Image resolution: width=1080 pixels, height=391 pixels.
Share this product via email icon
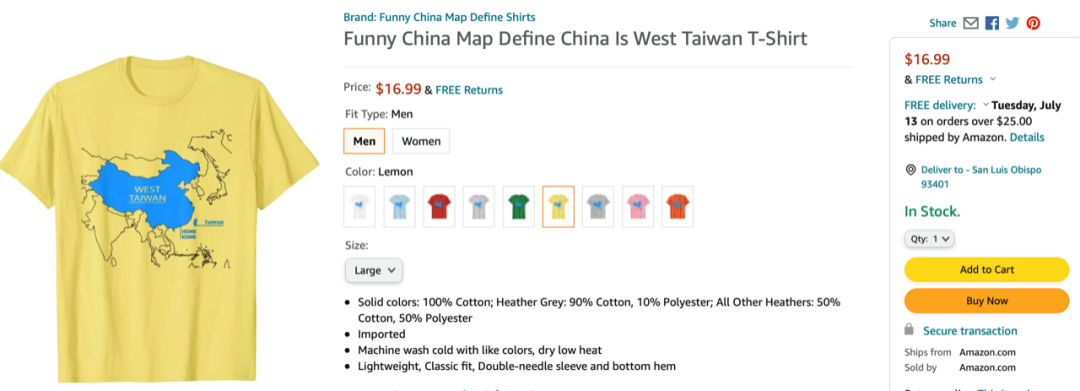(970, 23)
